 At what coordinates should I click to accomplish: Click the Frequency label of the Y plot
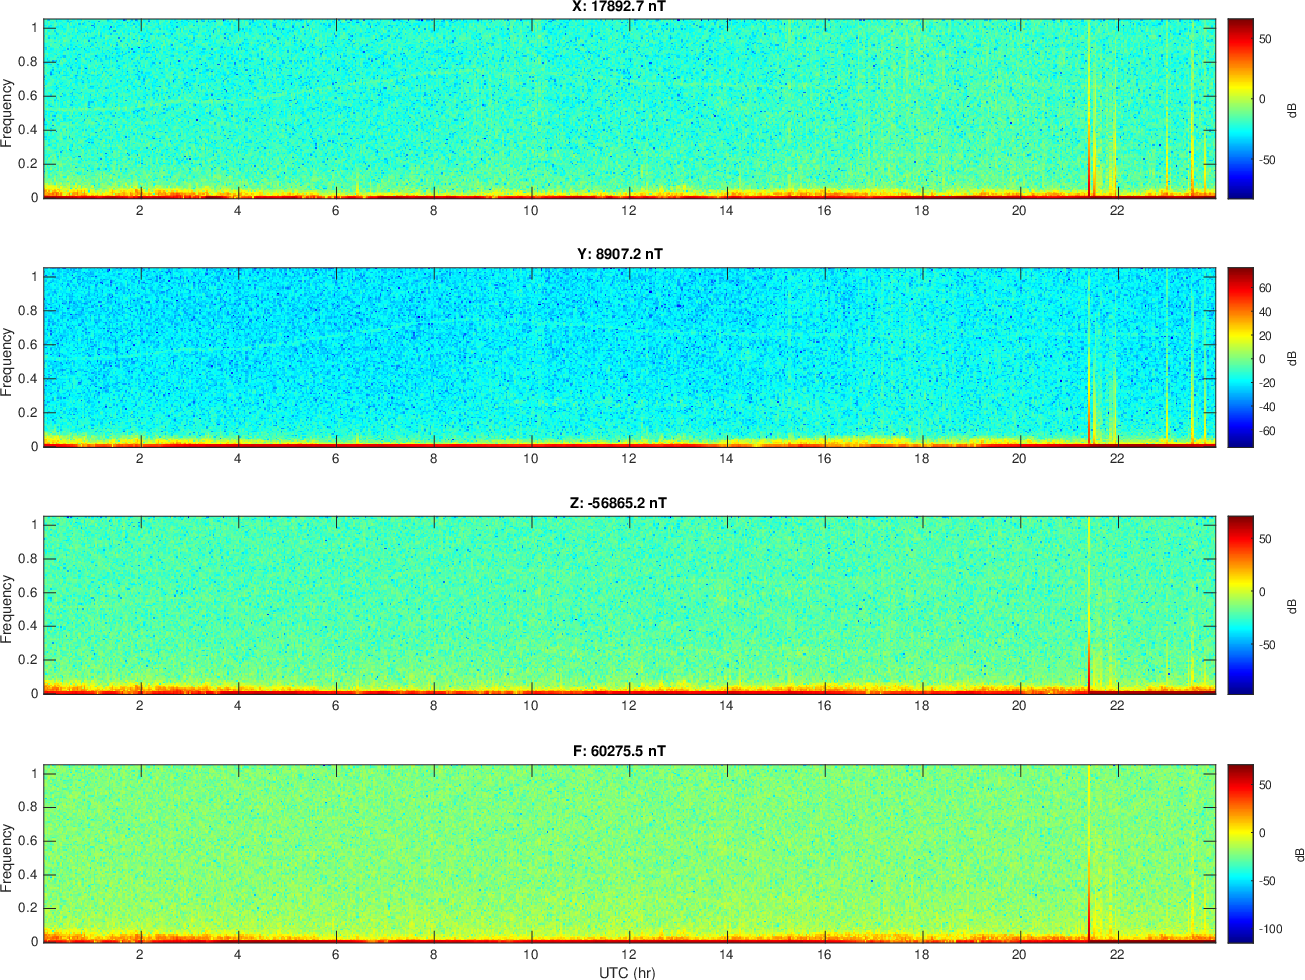8,362
